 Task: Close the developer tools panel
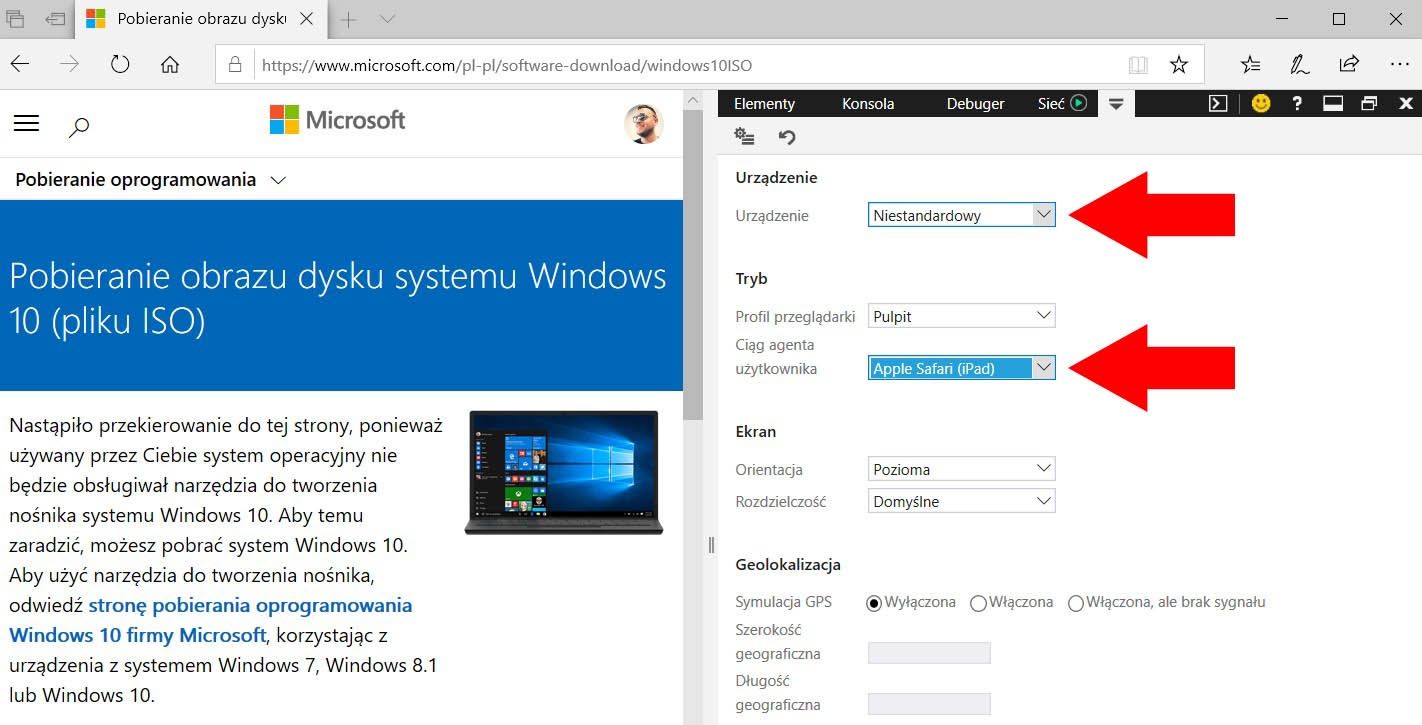tap(1406, 103)
